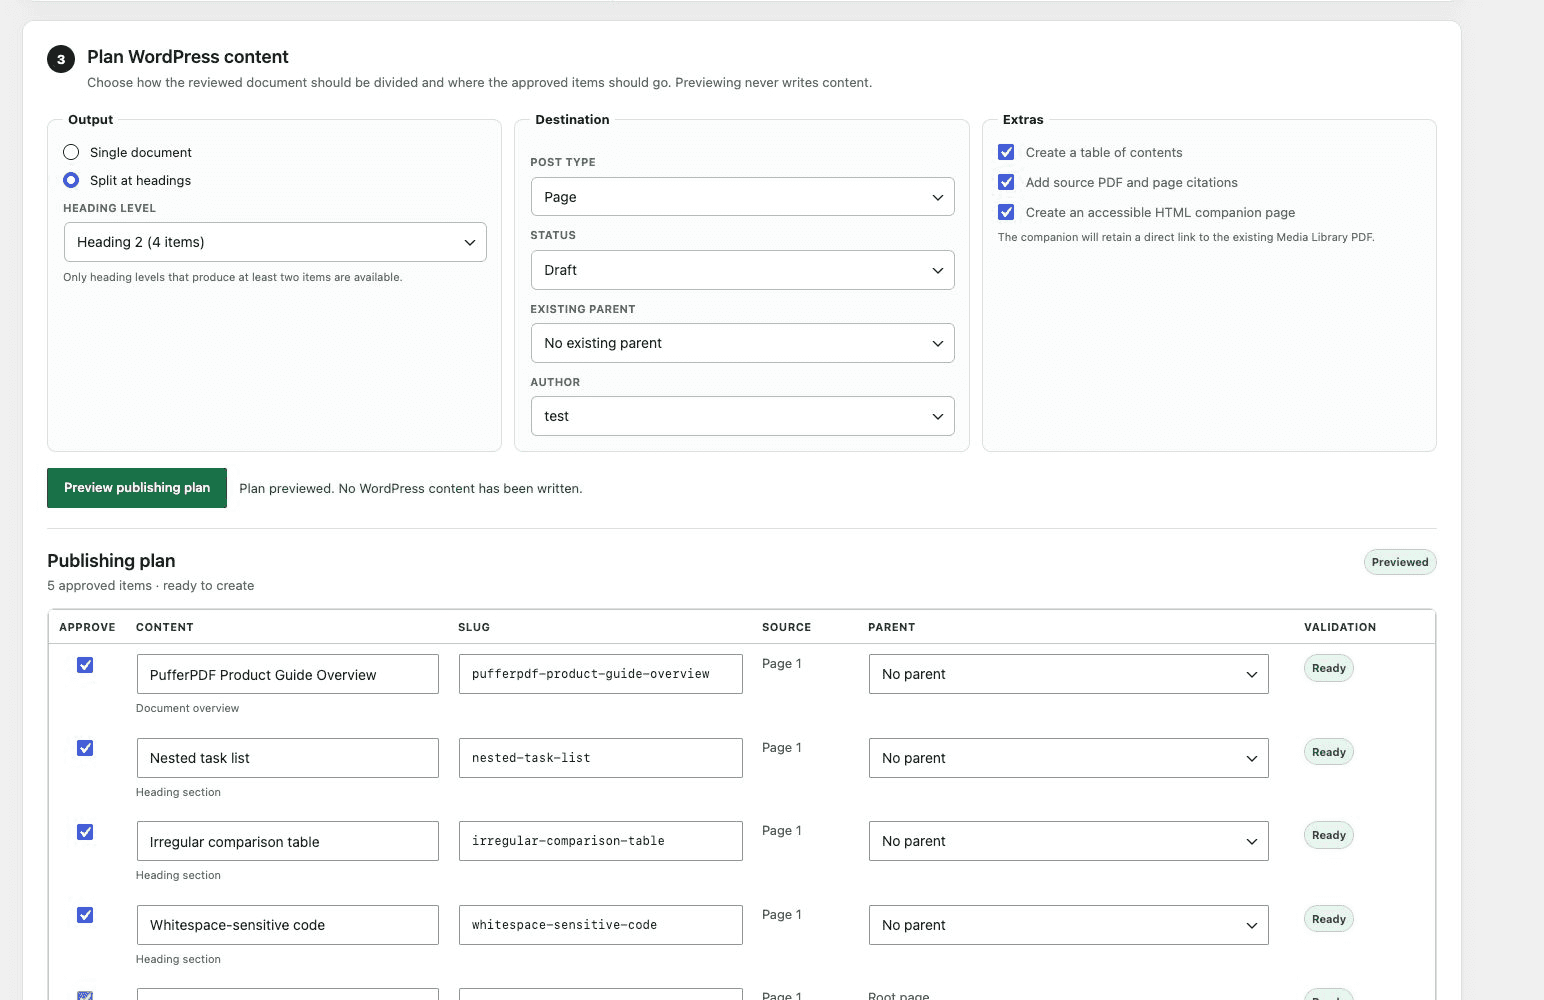Image resolution: width=1544 pixels, height=1000 pixels.
Task: Click the PARENT column header
Action: (x=891, y=627)
